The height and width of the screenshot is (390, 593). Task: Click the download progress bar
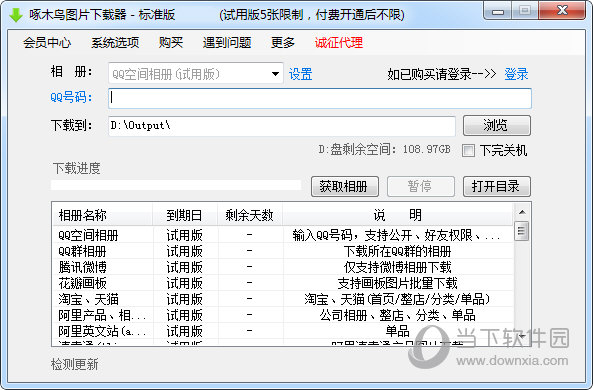176,185
